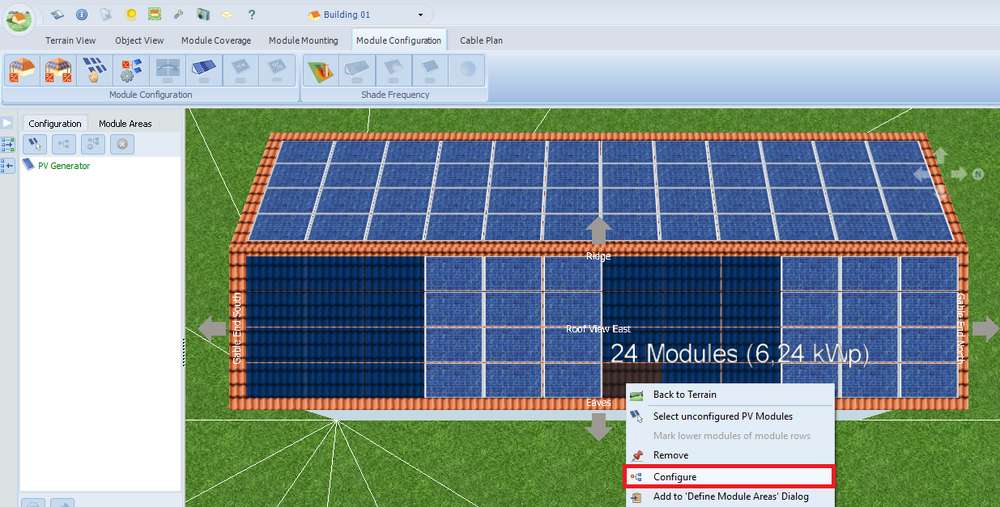Click the mounted solar module ribbon icon

point(203,70)
